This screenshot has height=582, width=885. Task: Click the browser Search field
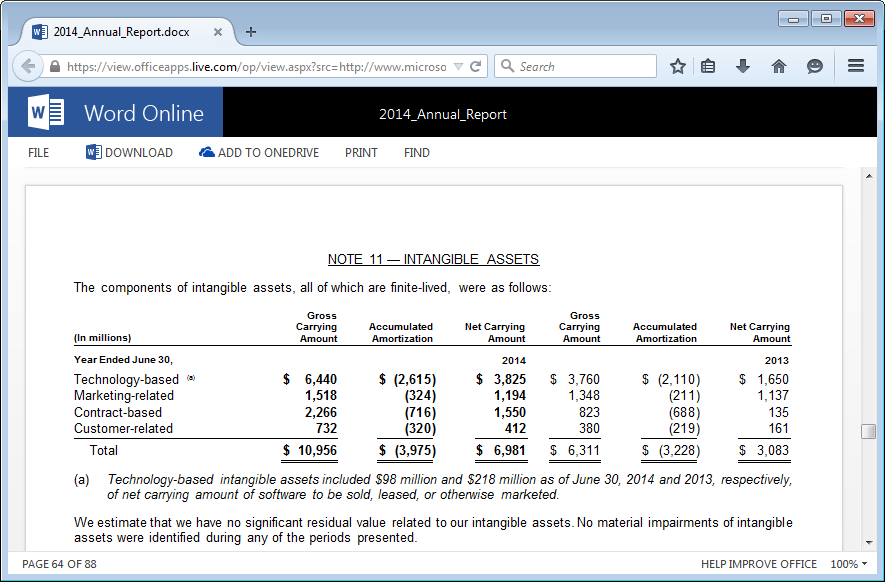575,66
